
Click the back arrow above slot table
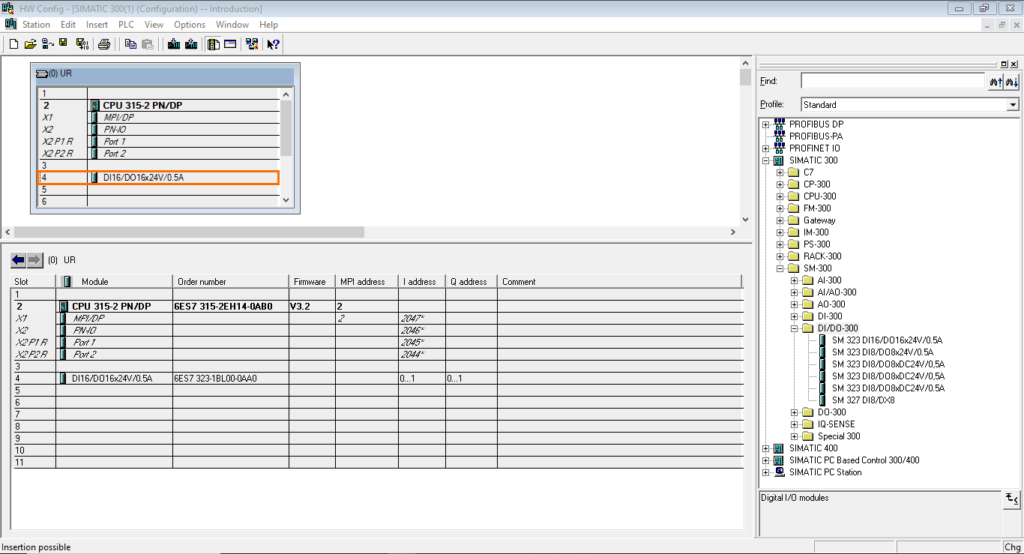(18, 260)
